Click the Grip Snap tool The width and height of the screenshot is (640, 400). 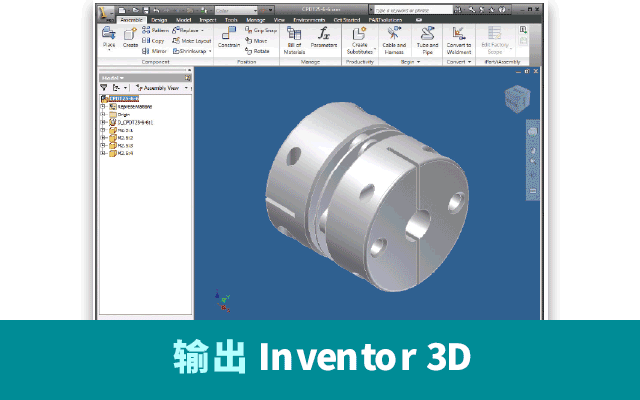point(261,30)
